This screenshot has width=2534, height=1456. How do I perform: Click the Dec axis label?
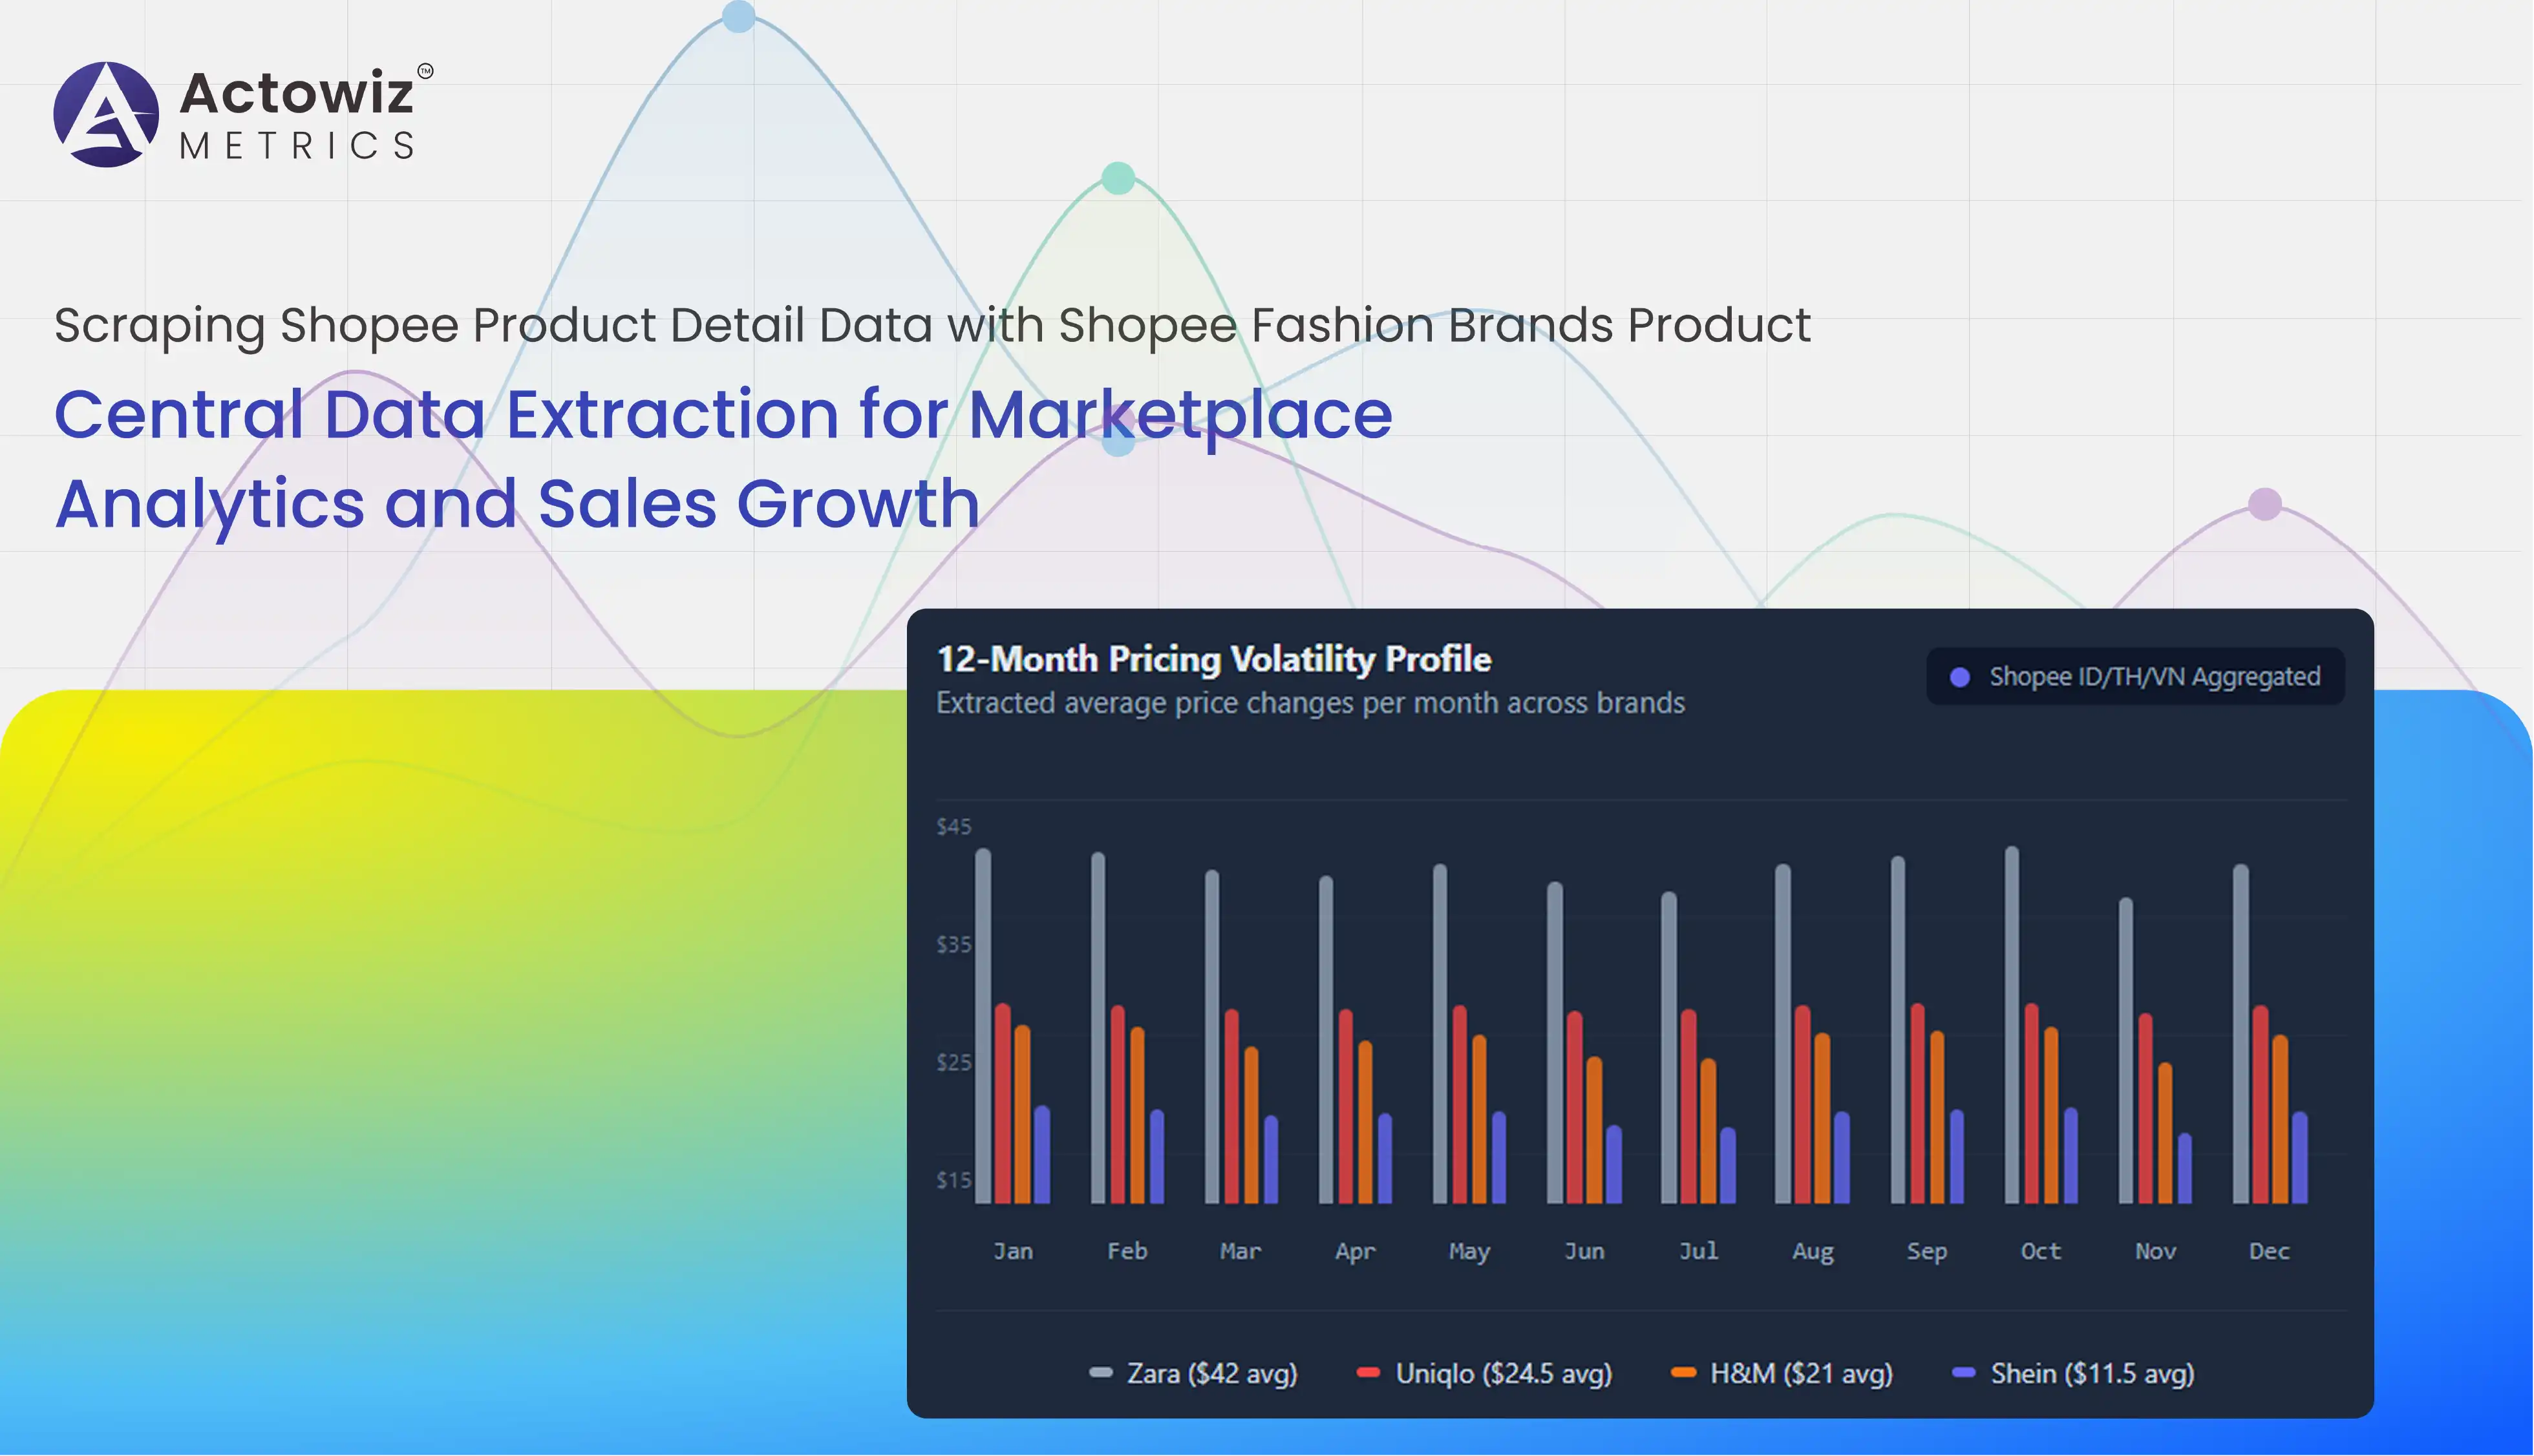2270,1252
